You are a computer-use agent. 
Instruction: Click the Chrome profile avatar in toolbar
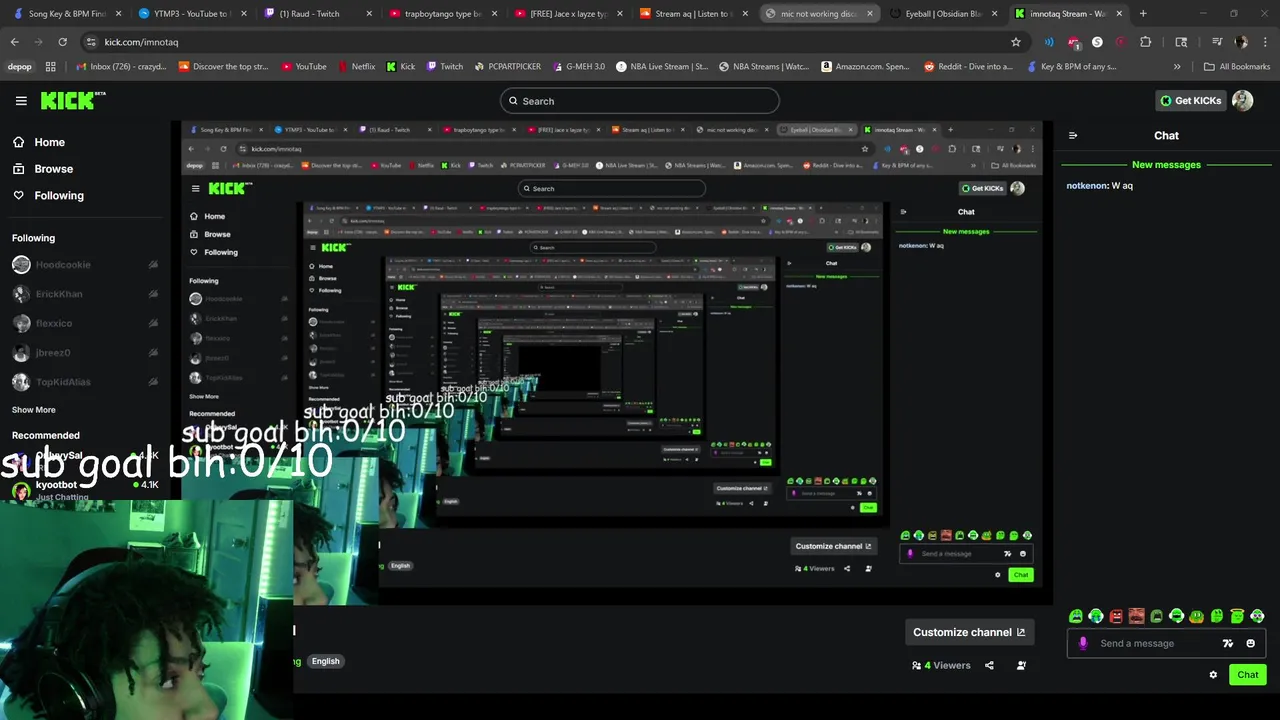click(x=1241, y=42)
